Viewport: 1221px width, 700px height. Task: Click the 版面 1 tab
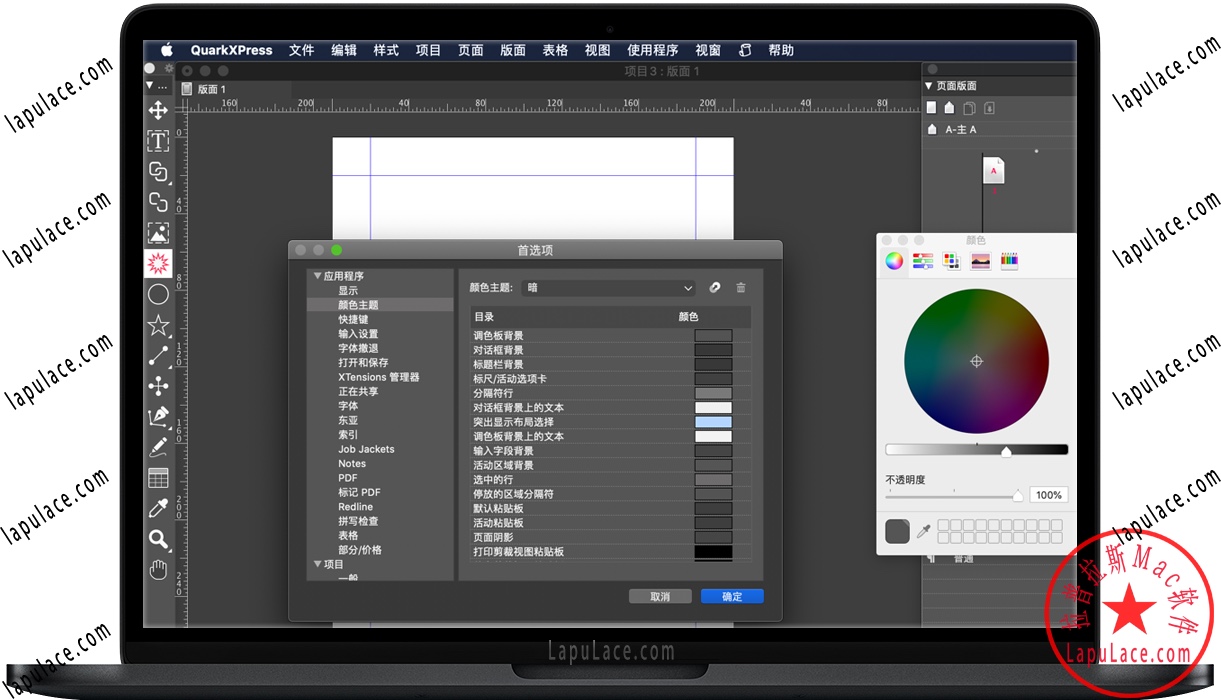(x=213, y=88)
